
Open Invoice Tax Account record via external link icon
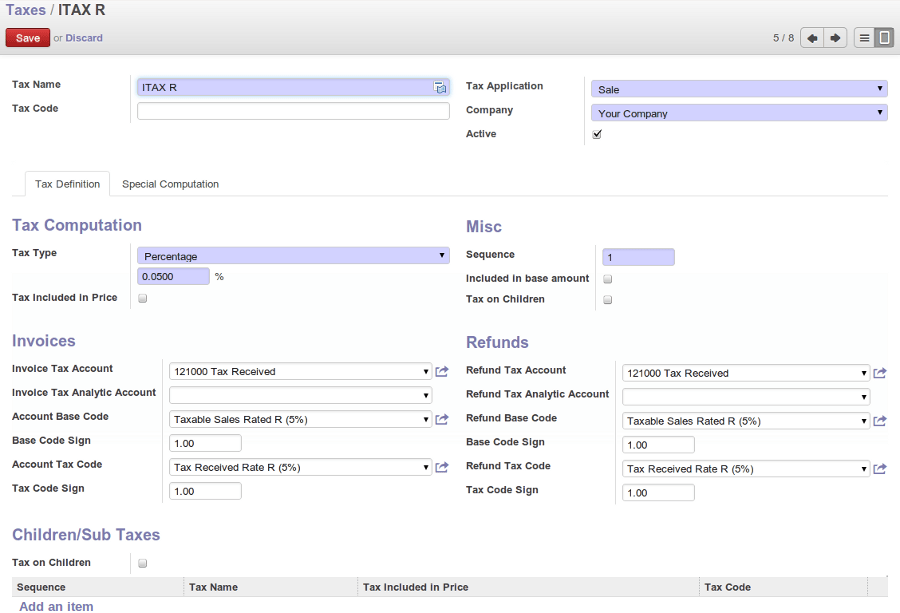pos(442,371)
